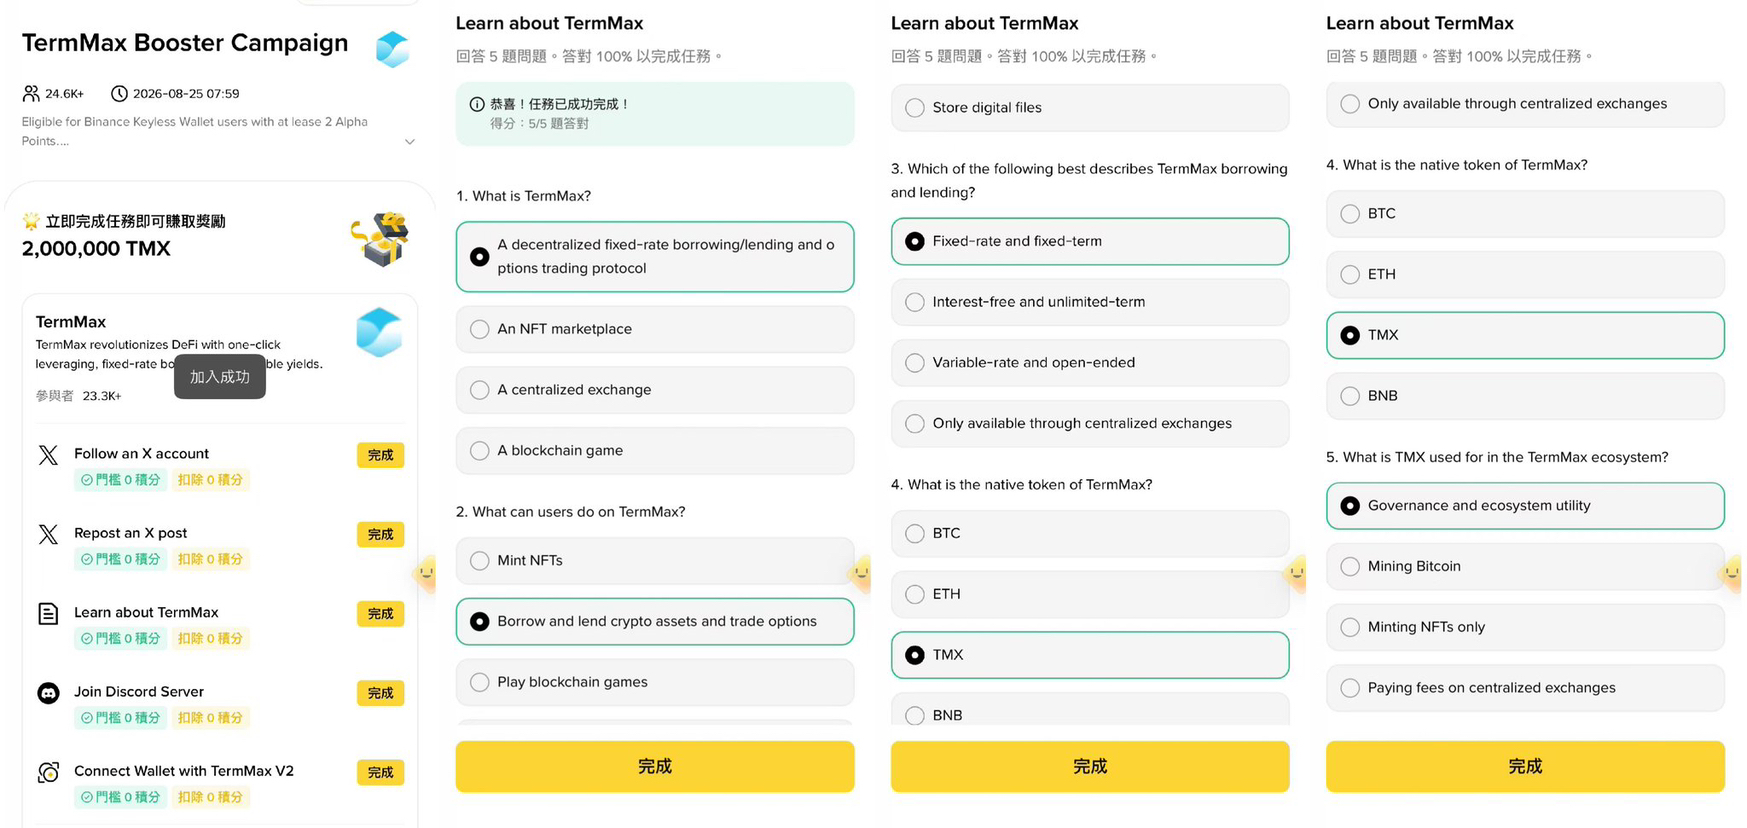Expand the campaign eligibility description chevron

point(409,142)
